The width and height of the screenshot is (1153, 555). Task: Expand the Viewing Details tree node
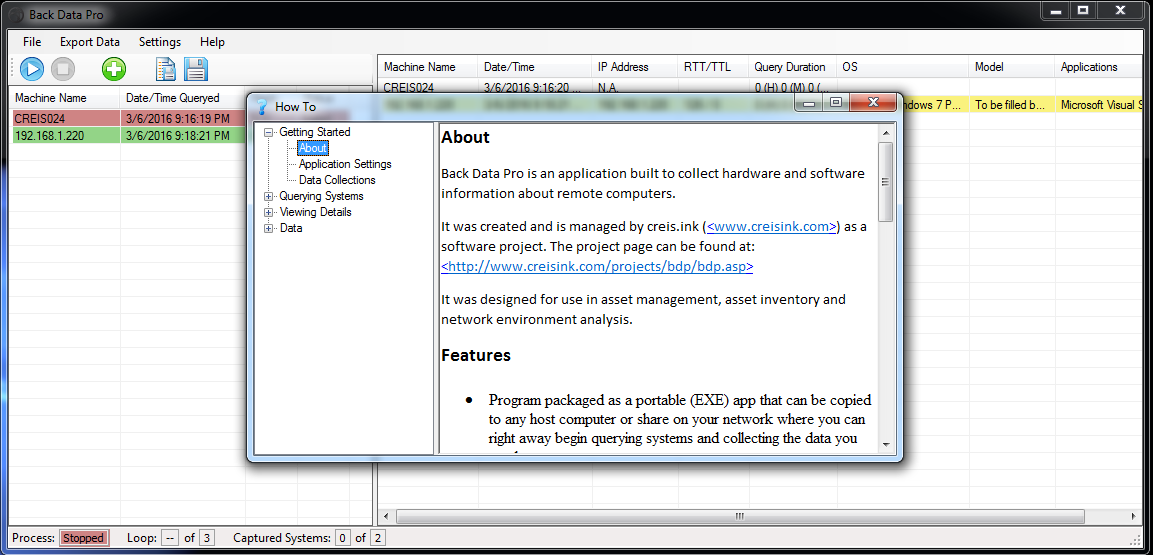coord(268,212)
